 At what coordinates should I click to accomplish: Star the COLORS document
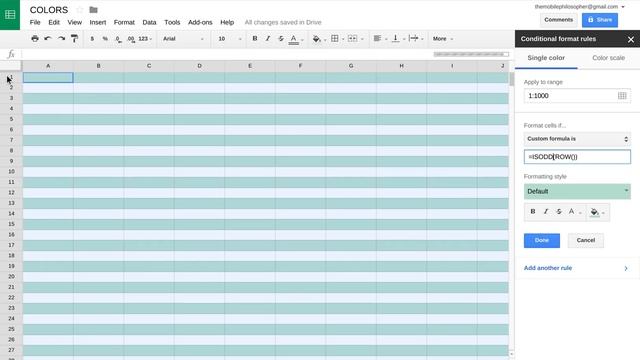[80, 10]
